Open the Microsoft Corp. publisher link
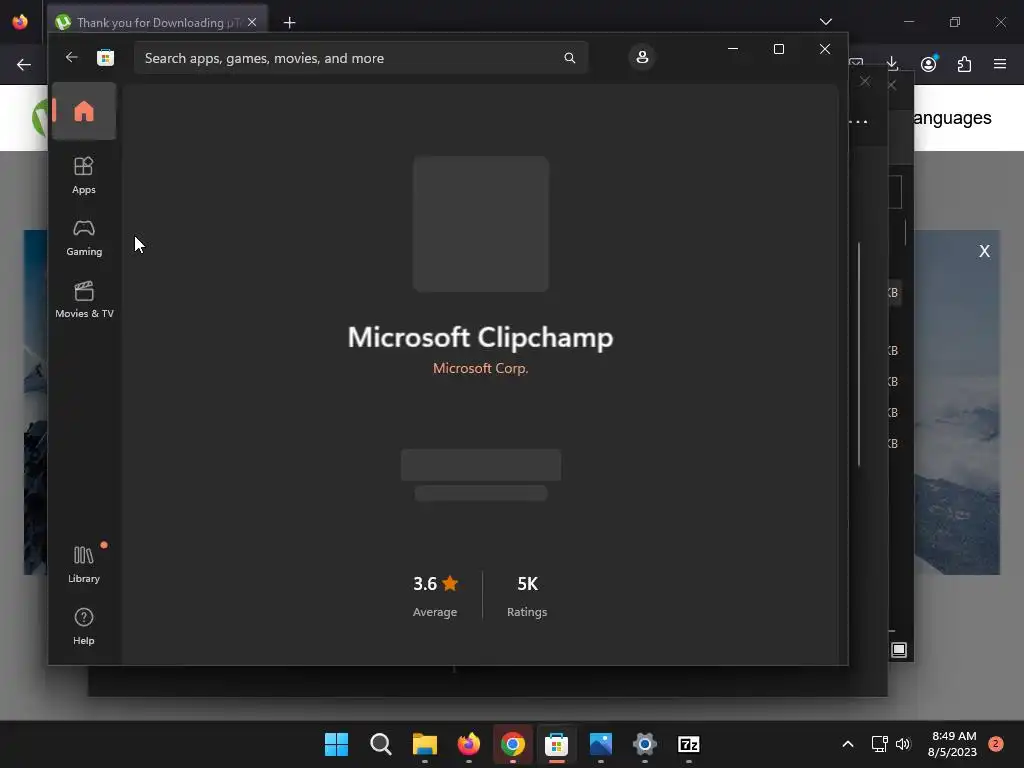The width and height of the screenshot is (1024, 768). tap(481, 368)
